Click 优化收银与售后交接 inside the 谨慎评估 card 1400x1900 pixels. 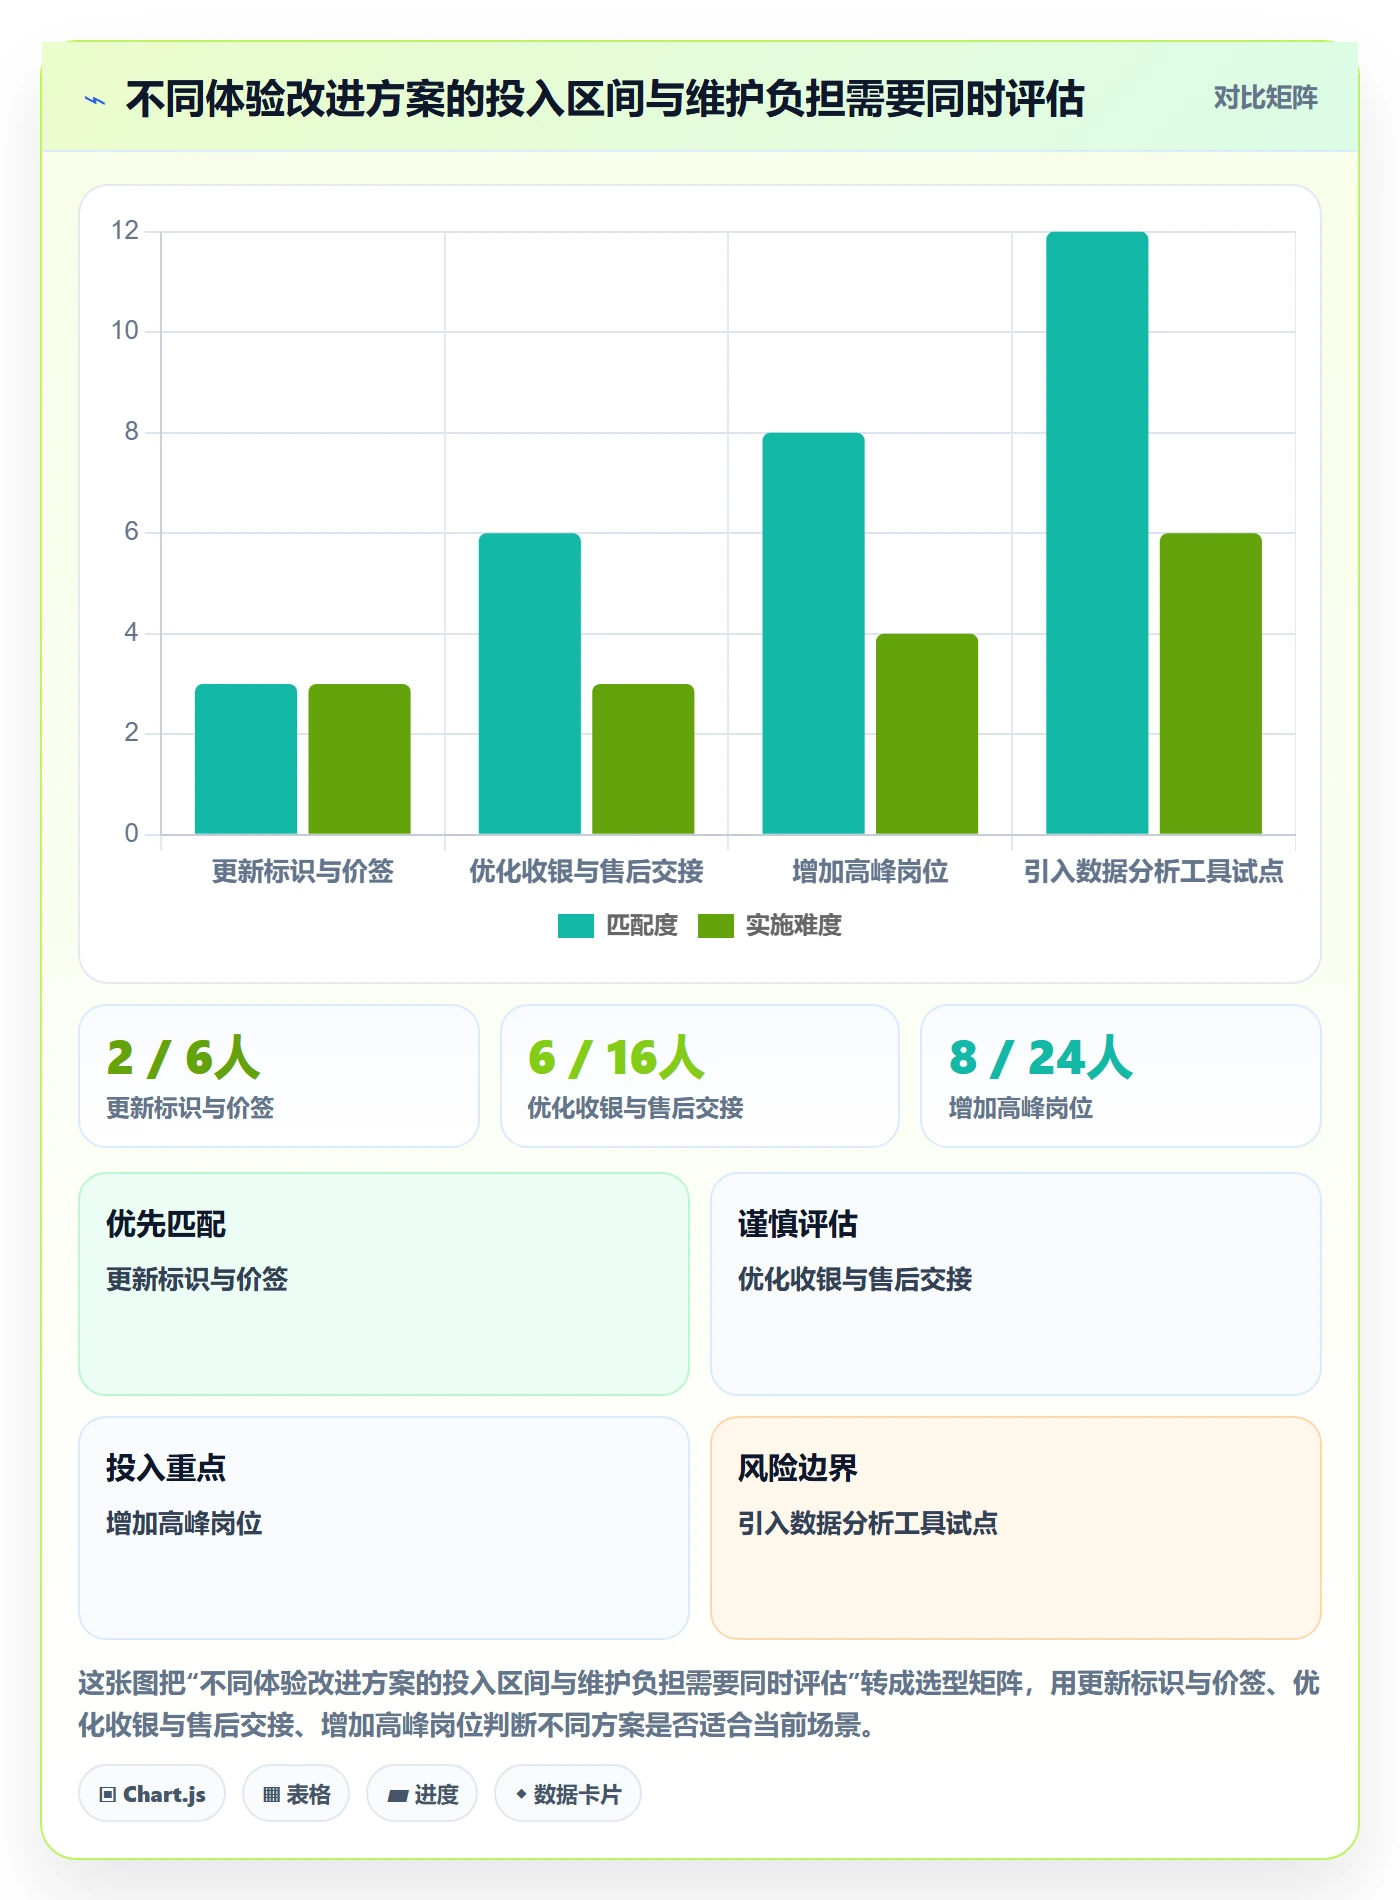pos(855,1279)
